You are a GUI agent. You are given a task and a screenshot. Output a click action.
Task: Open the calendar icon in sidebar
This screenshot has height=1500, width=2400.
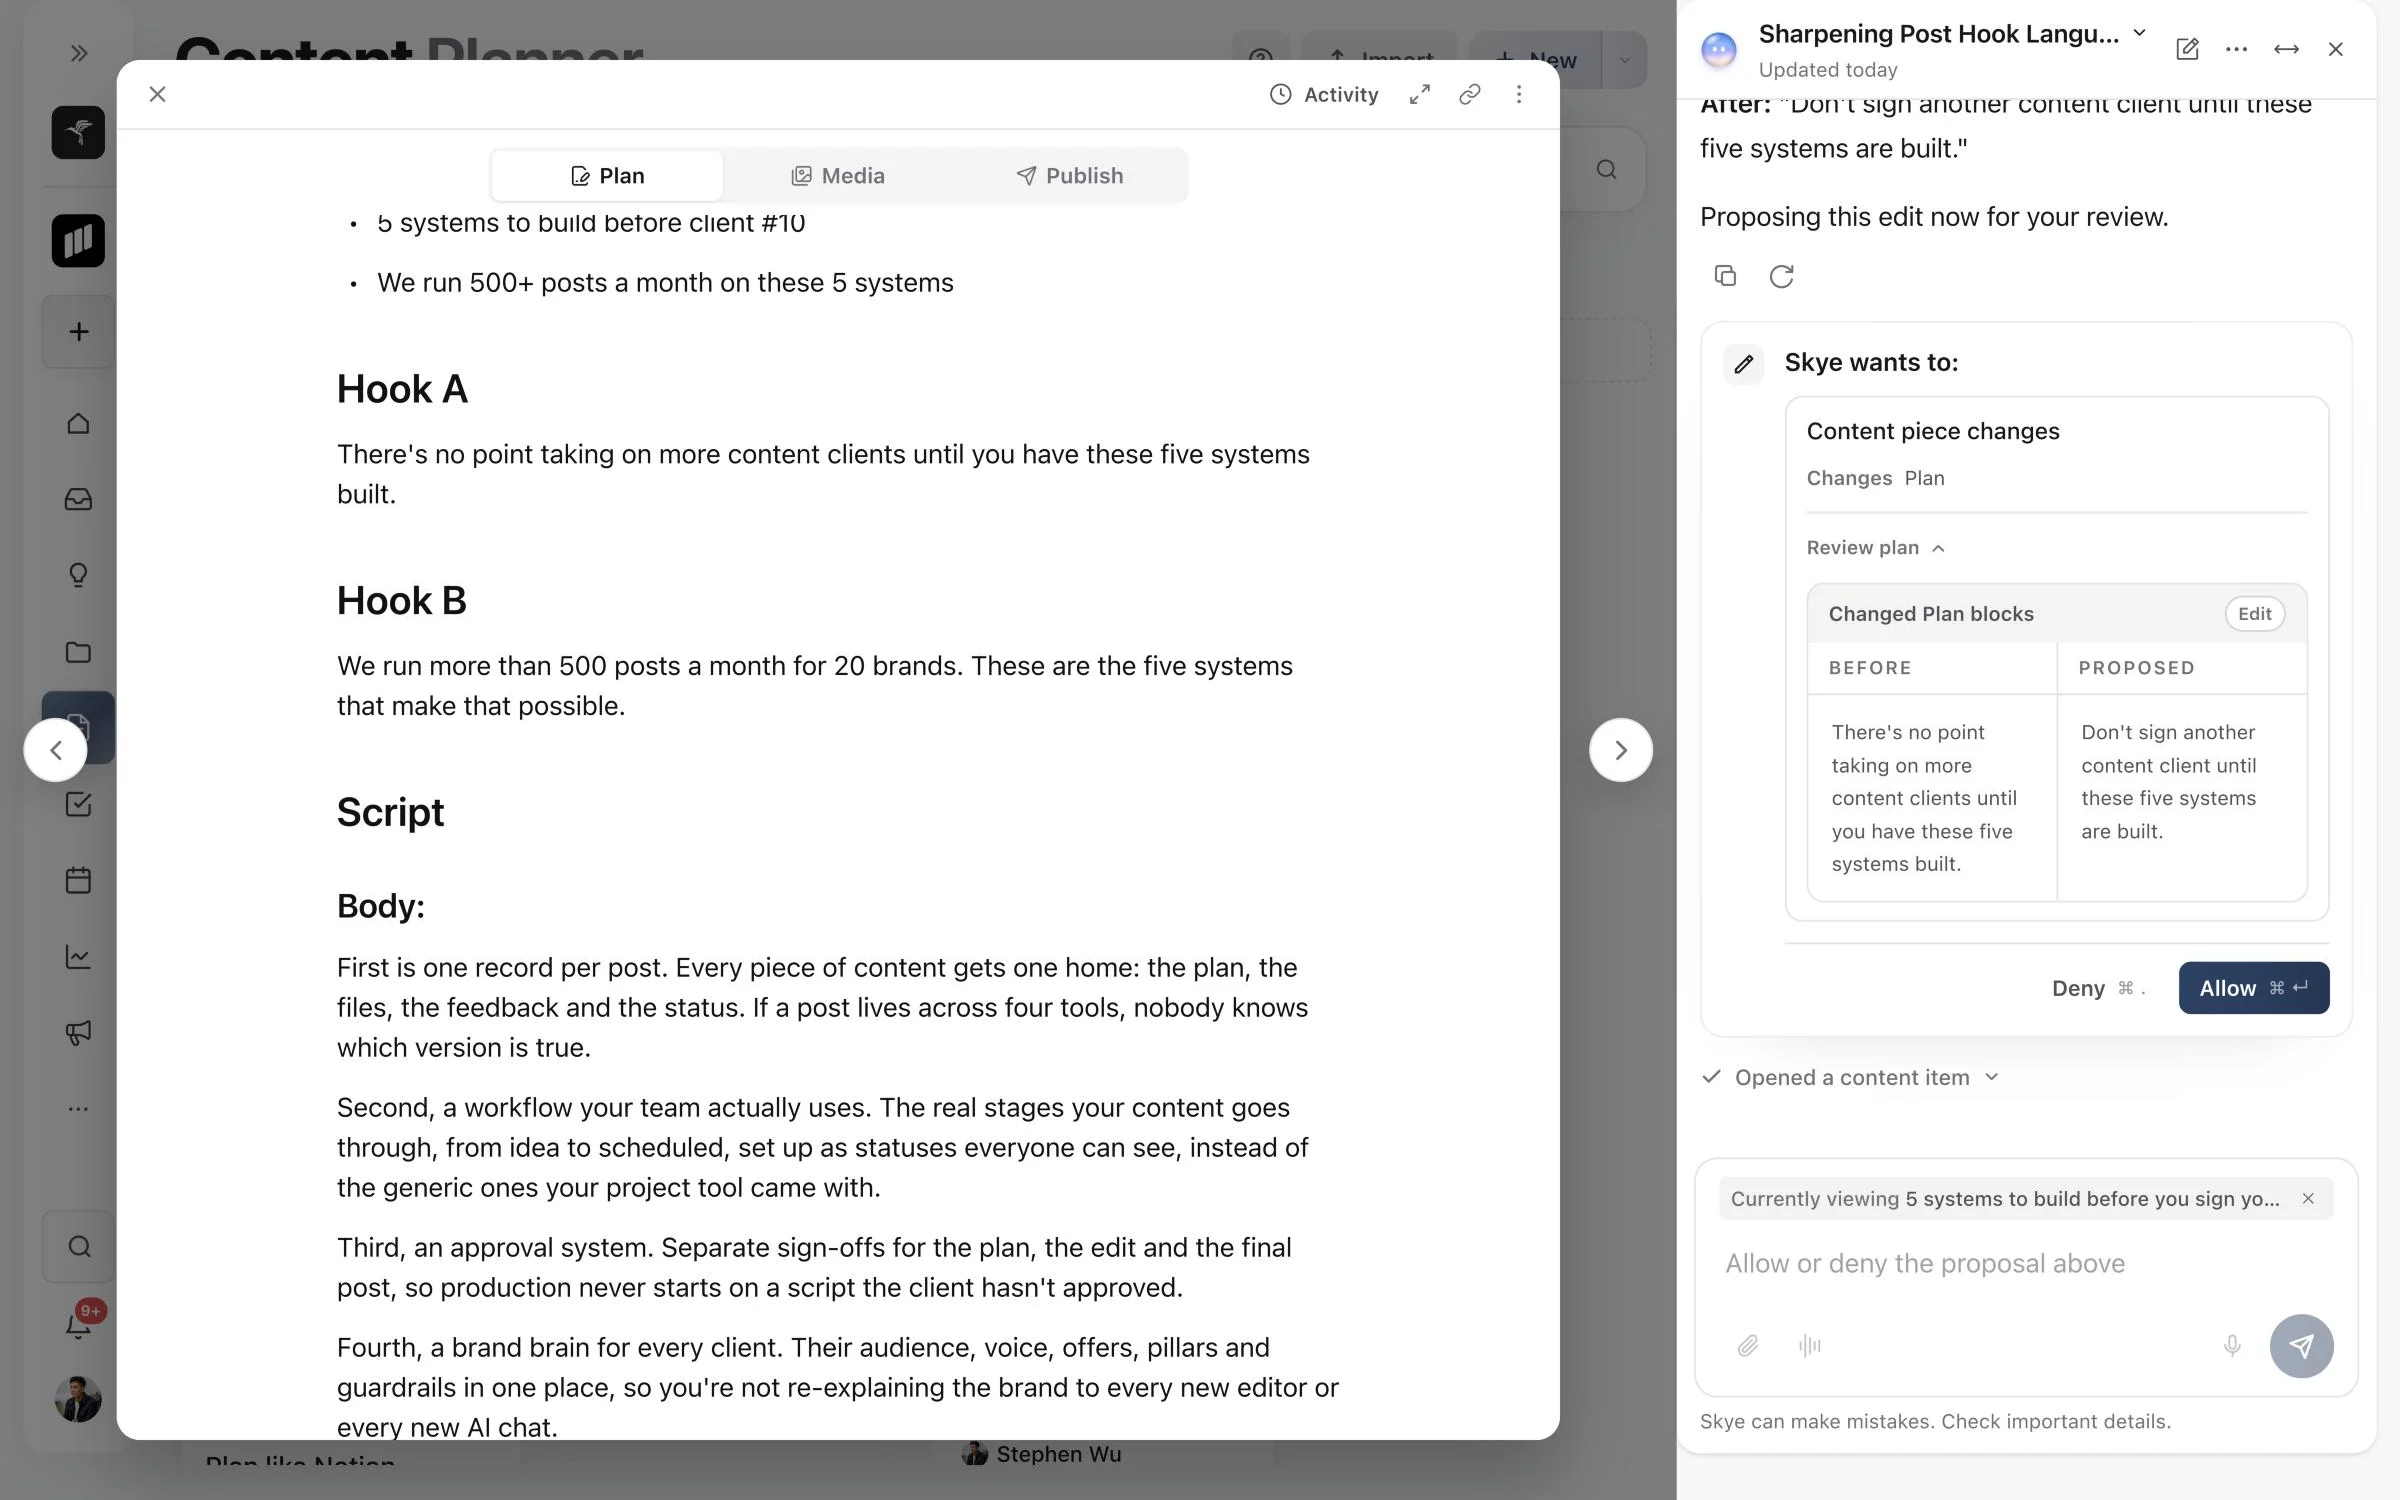coord(78,880)
